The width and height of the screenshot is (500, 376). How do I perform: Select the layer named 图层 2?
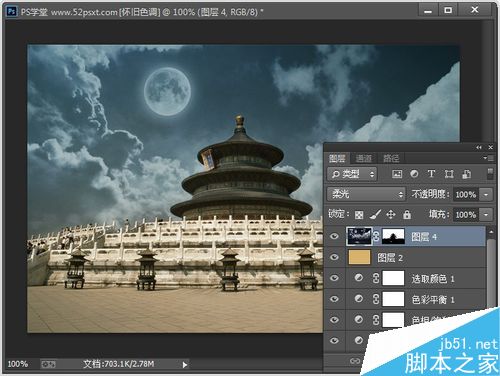[390, 258]
